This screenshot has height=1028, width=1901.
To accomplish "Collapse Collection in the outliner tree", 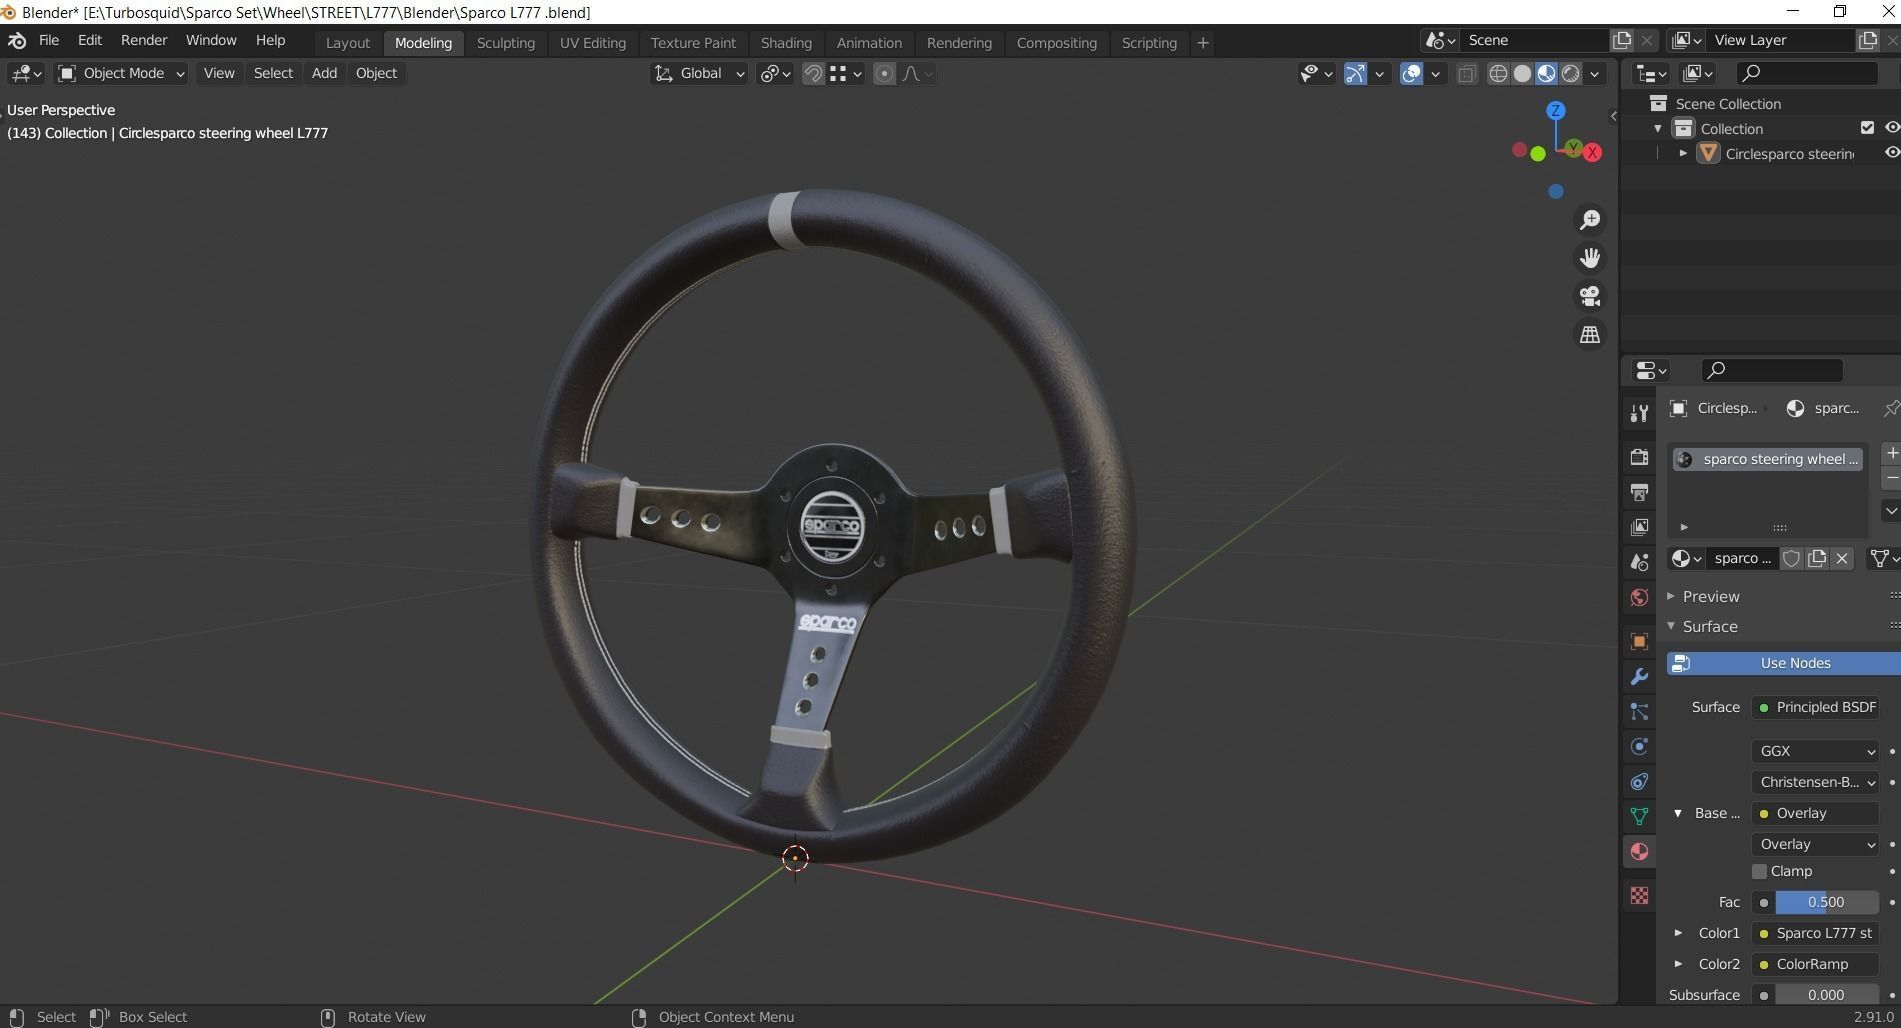I will [1658, 128].
